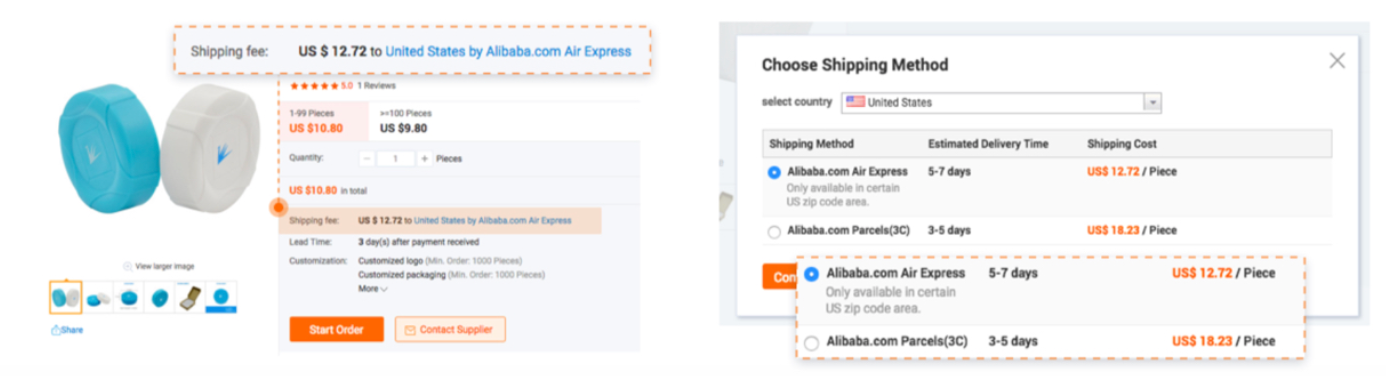This screenshot has width=1386, height=376.
Task: Open shipping link in the top callout
Action: (508, 50)
